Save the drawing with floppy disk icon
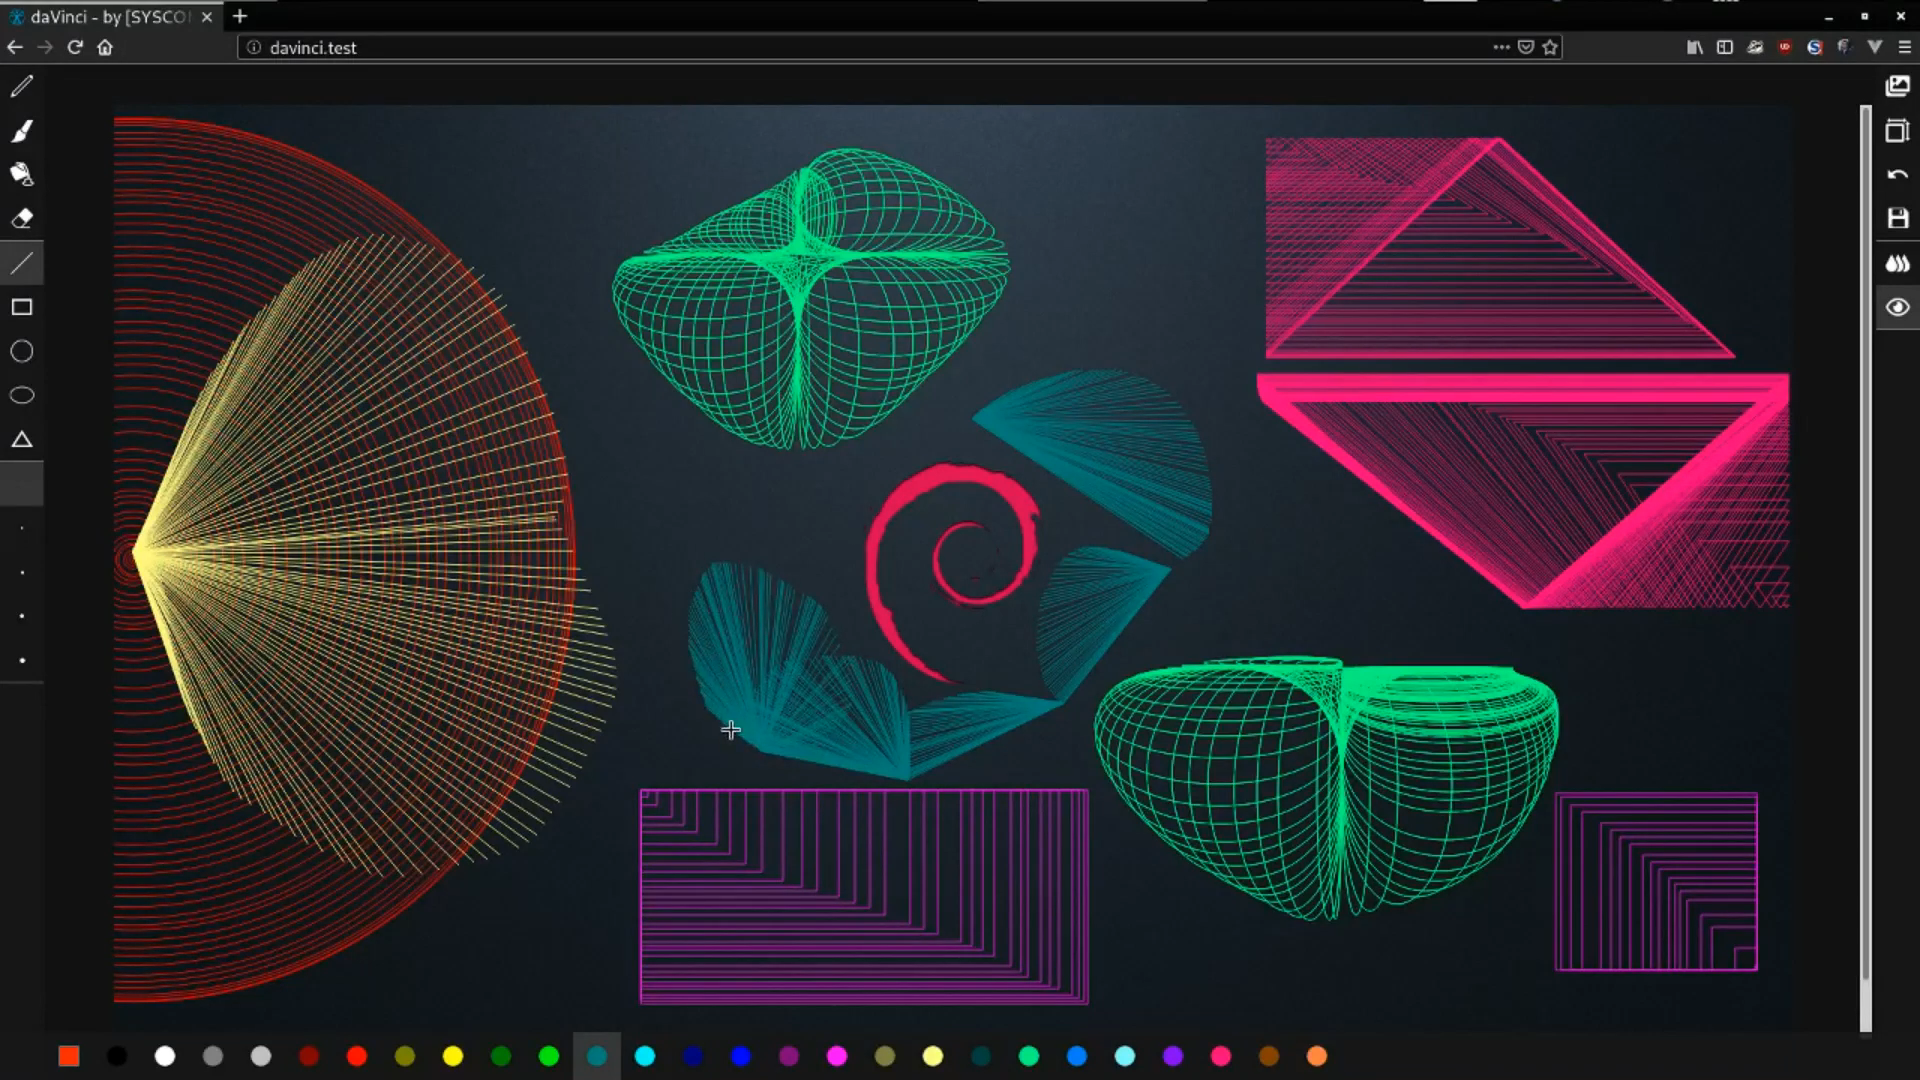Image resolution: width=1920 pixels, height=1080 pixels. pos(1897,219)
